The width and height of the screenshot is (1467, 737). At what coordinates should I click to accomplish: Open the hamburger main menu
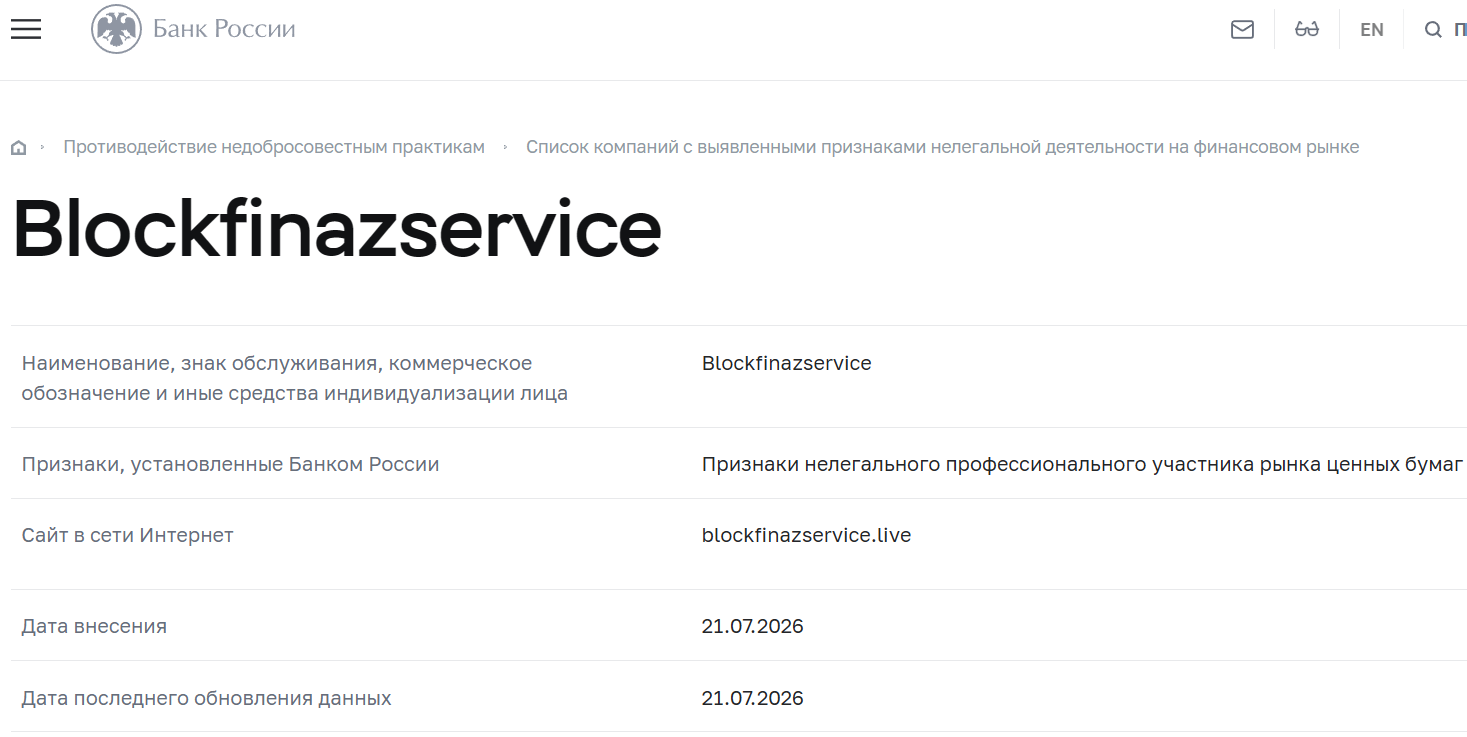26,29
